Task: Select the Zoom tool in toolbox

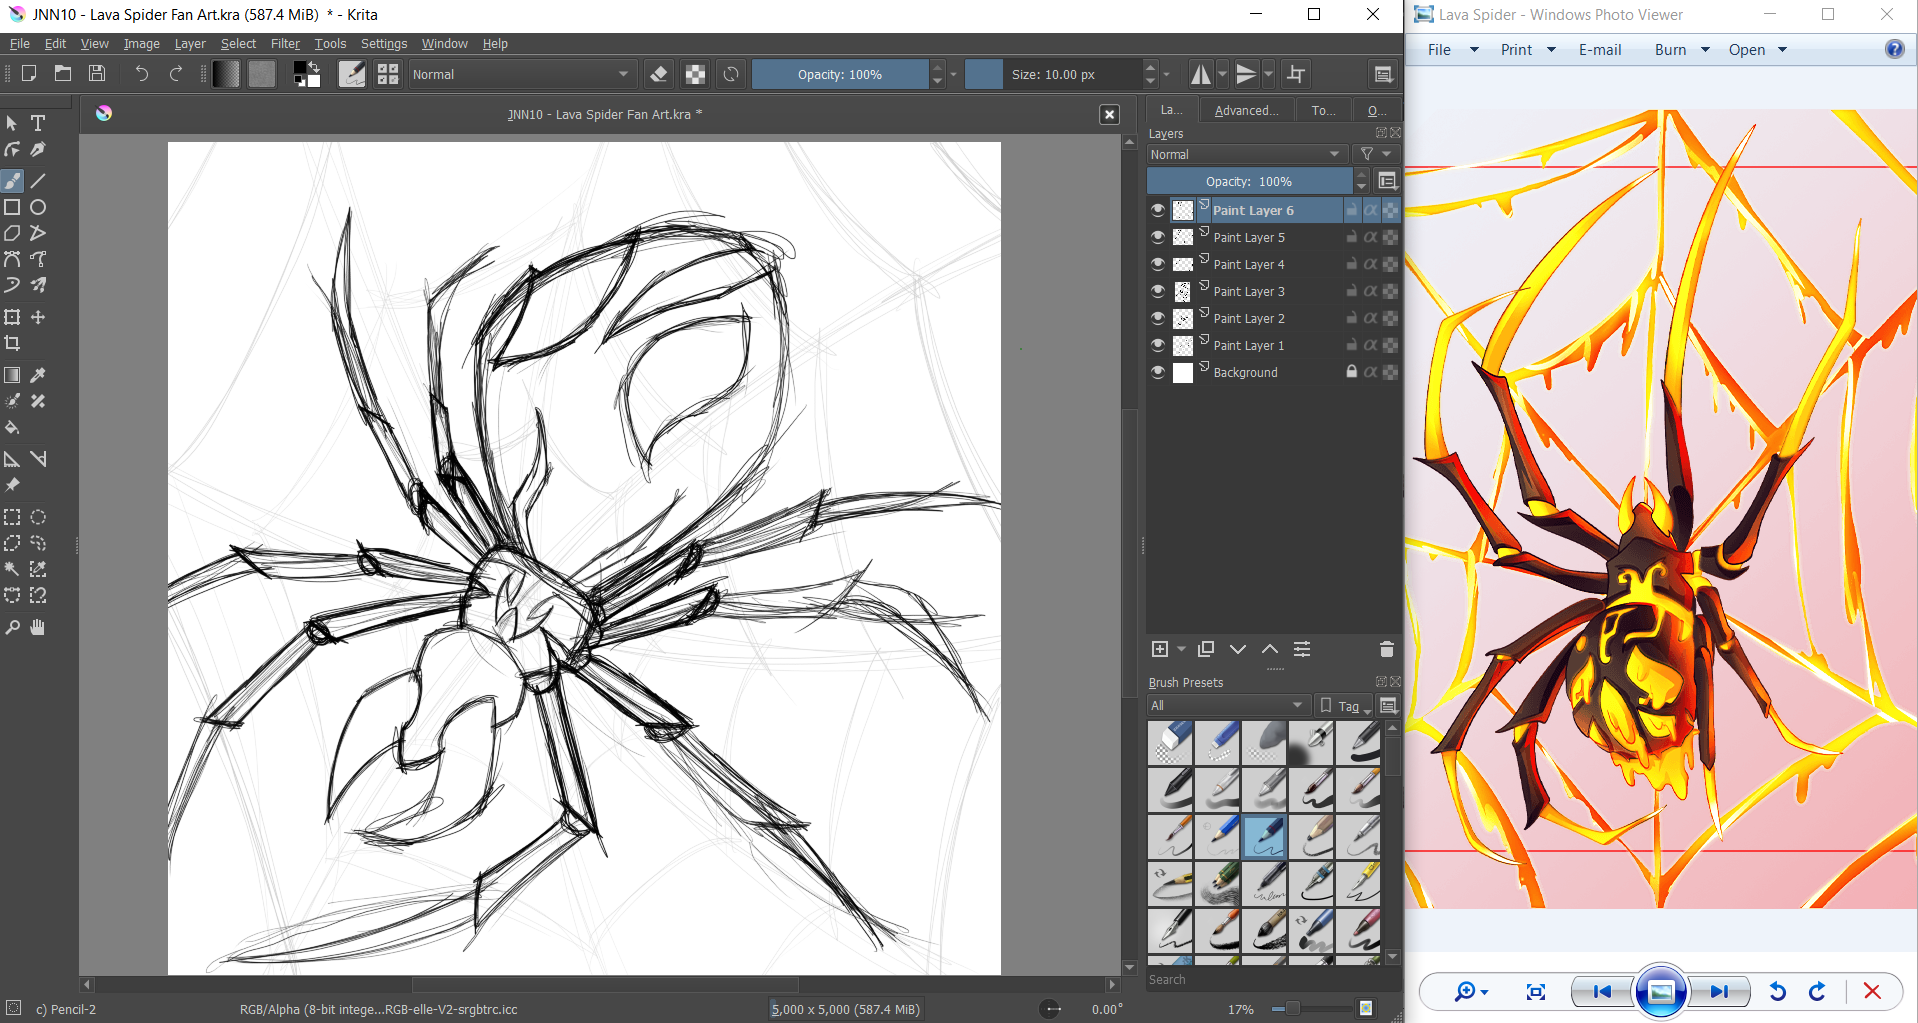Action: point(12,627)
